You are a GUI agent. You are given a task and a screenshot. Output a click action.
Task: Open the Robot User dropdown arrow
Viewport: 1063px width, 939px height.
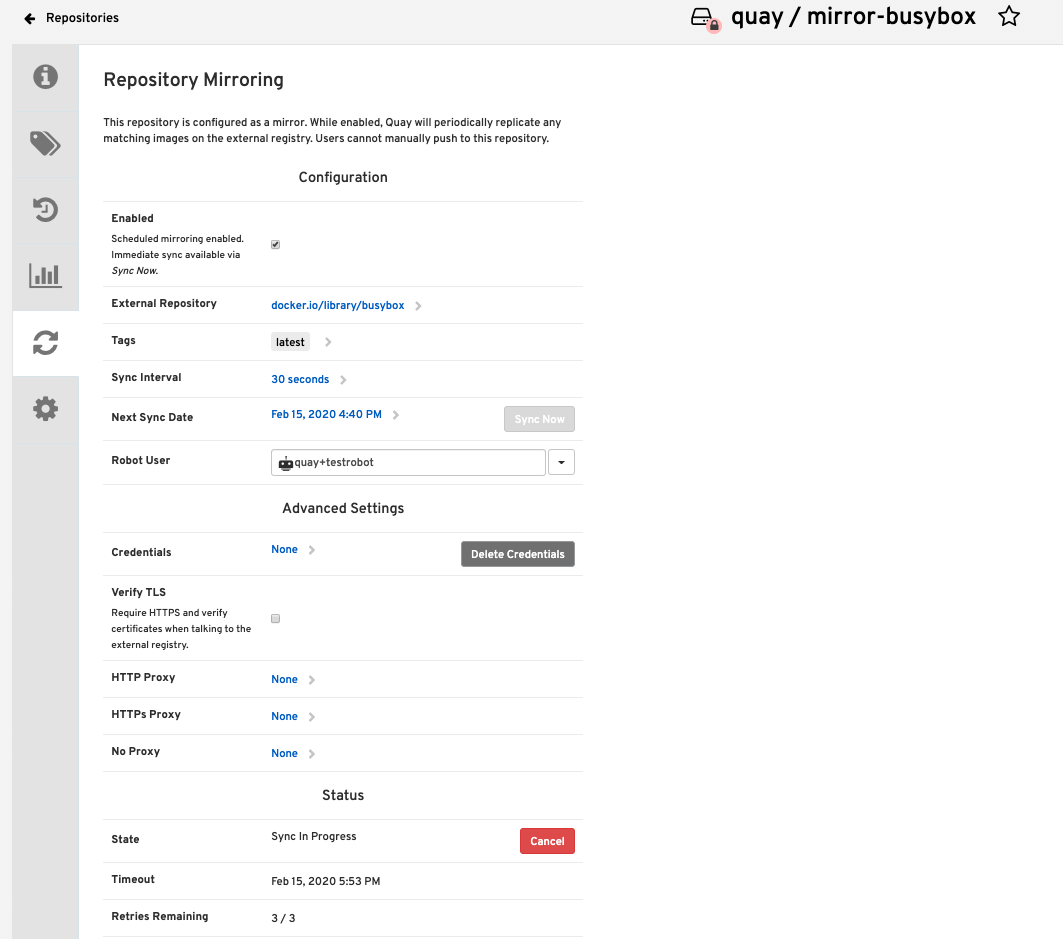[x=561, y=462]
